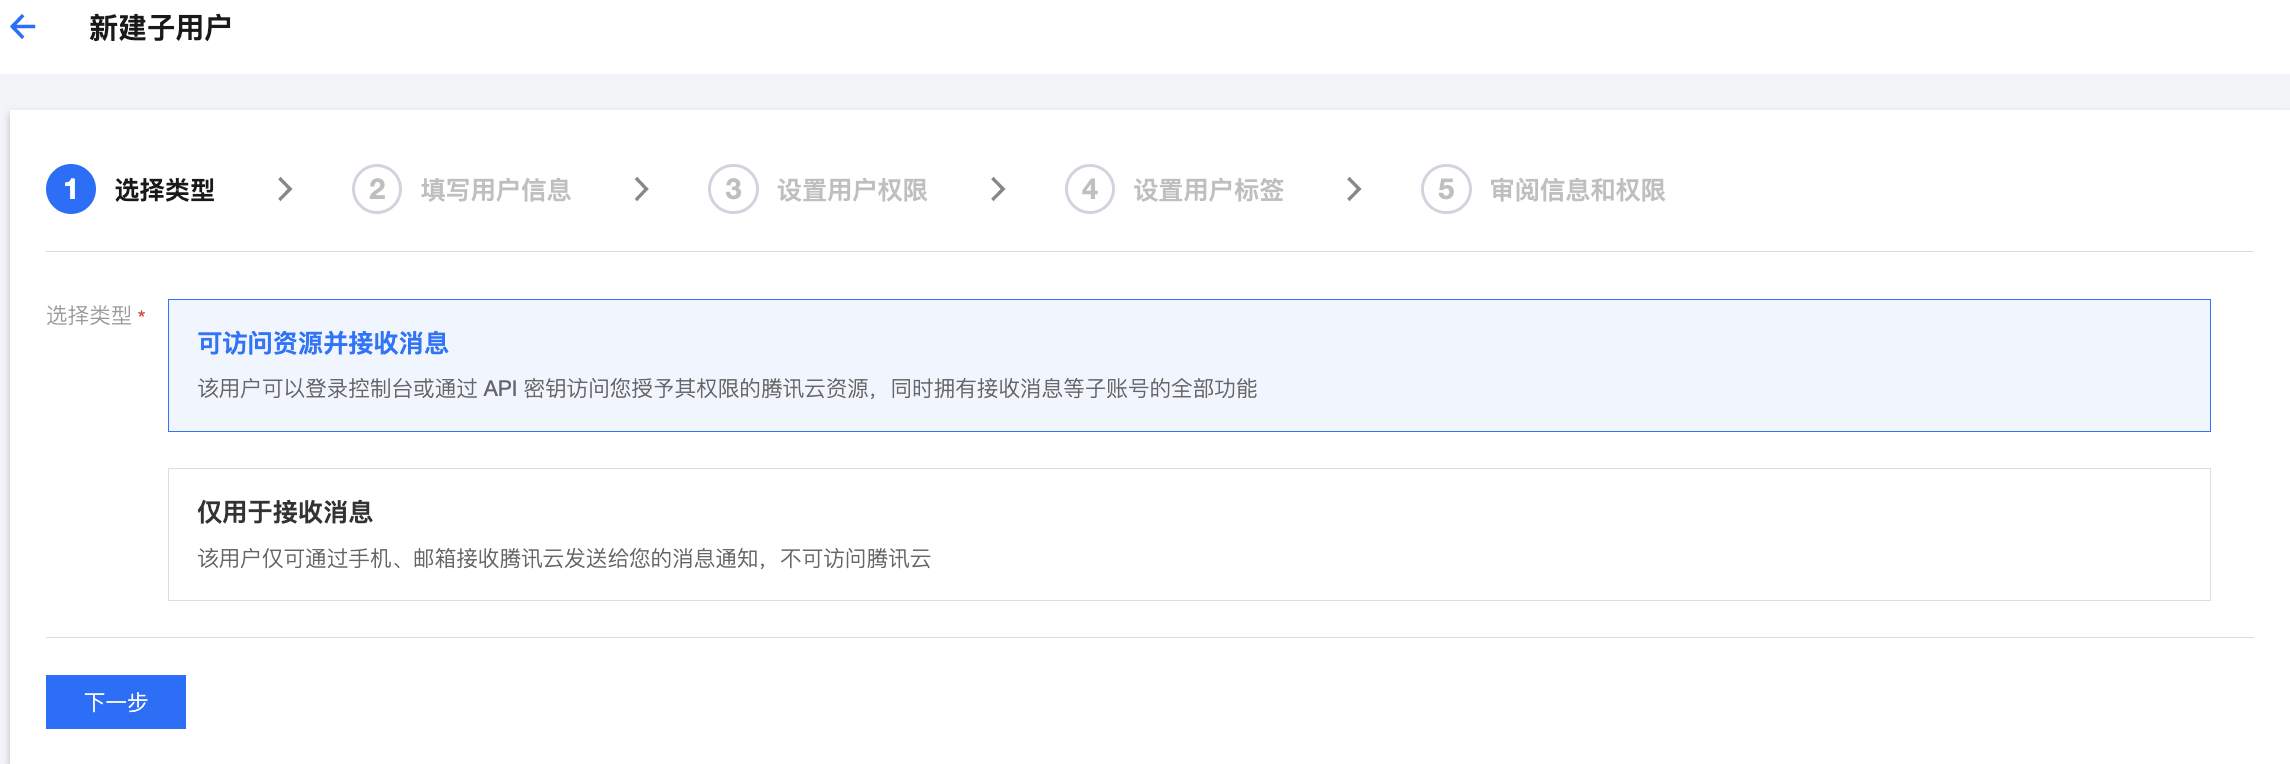Click the step 1 circle icon
The image size is (2290, 764).
(71, 189)
